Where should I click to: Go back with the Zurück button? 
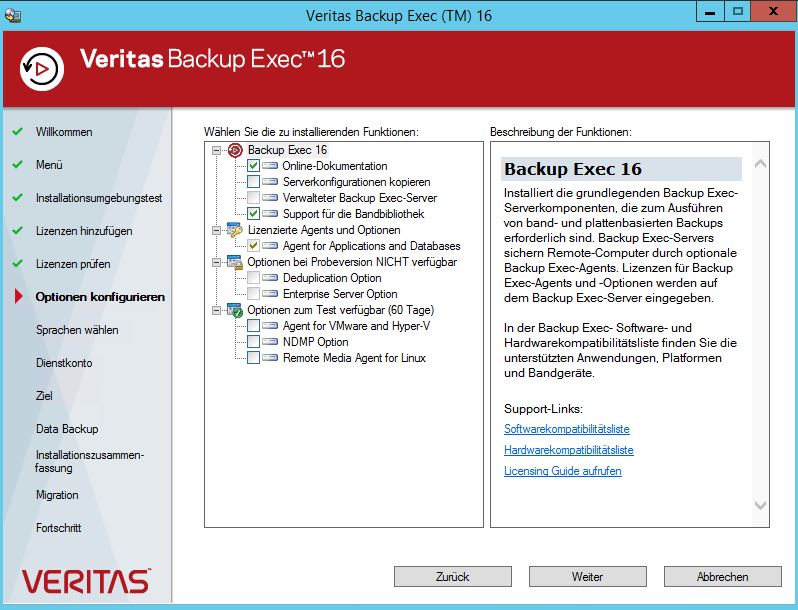click(452, 576)
